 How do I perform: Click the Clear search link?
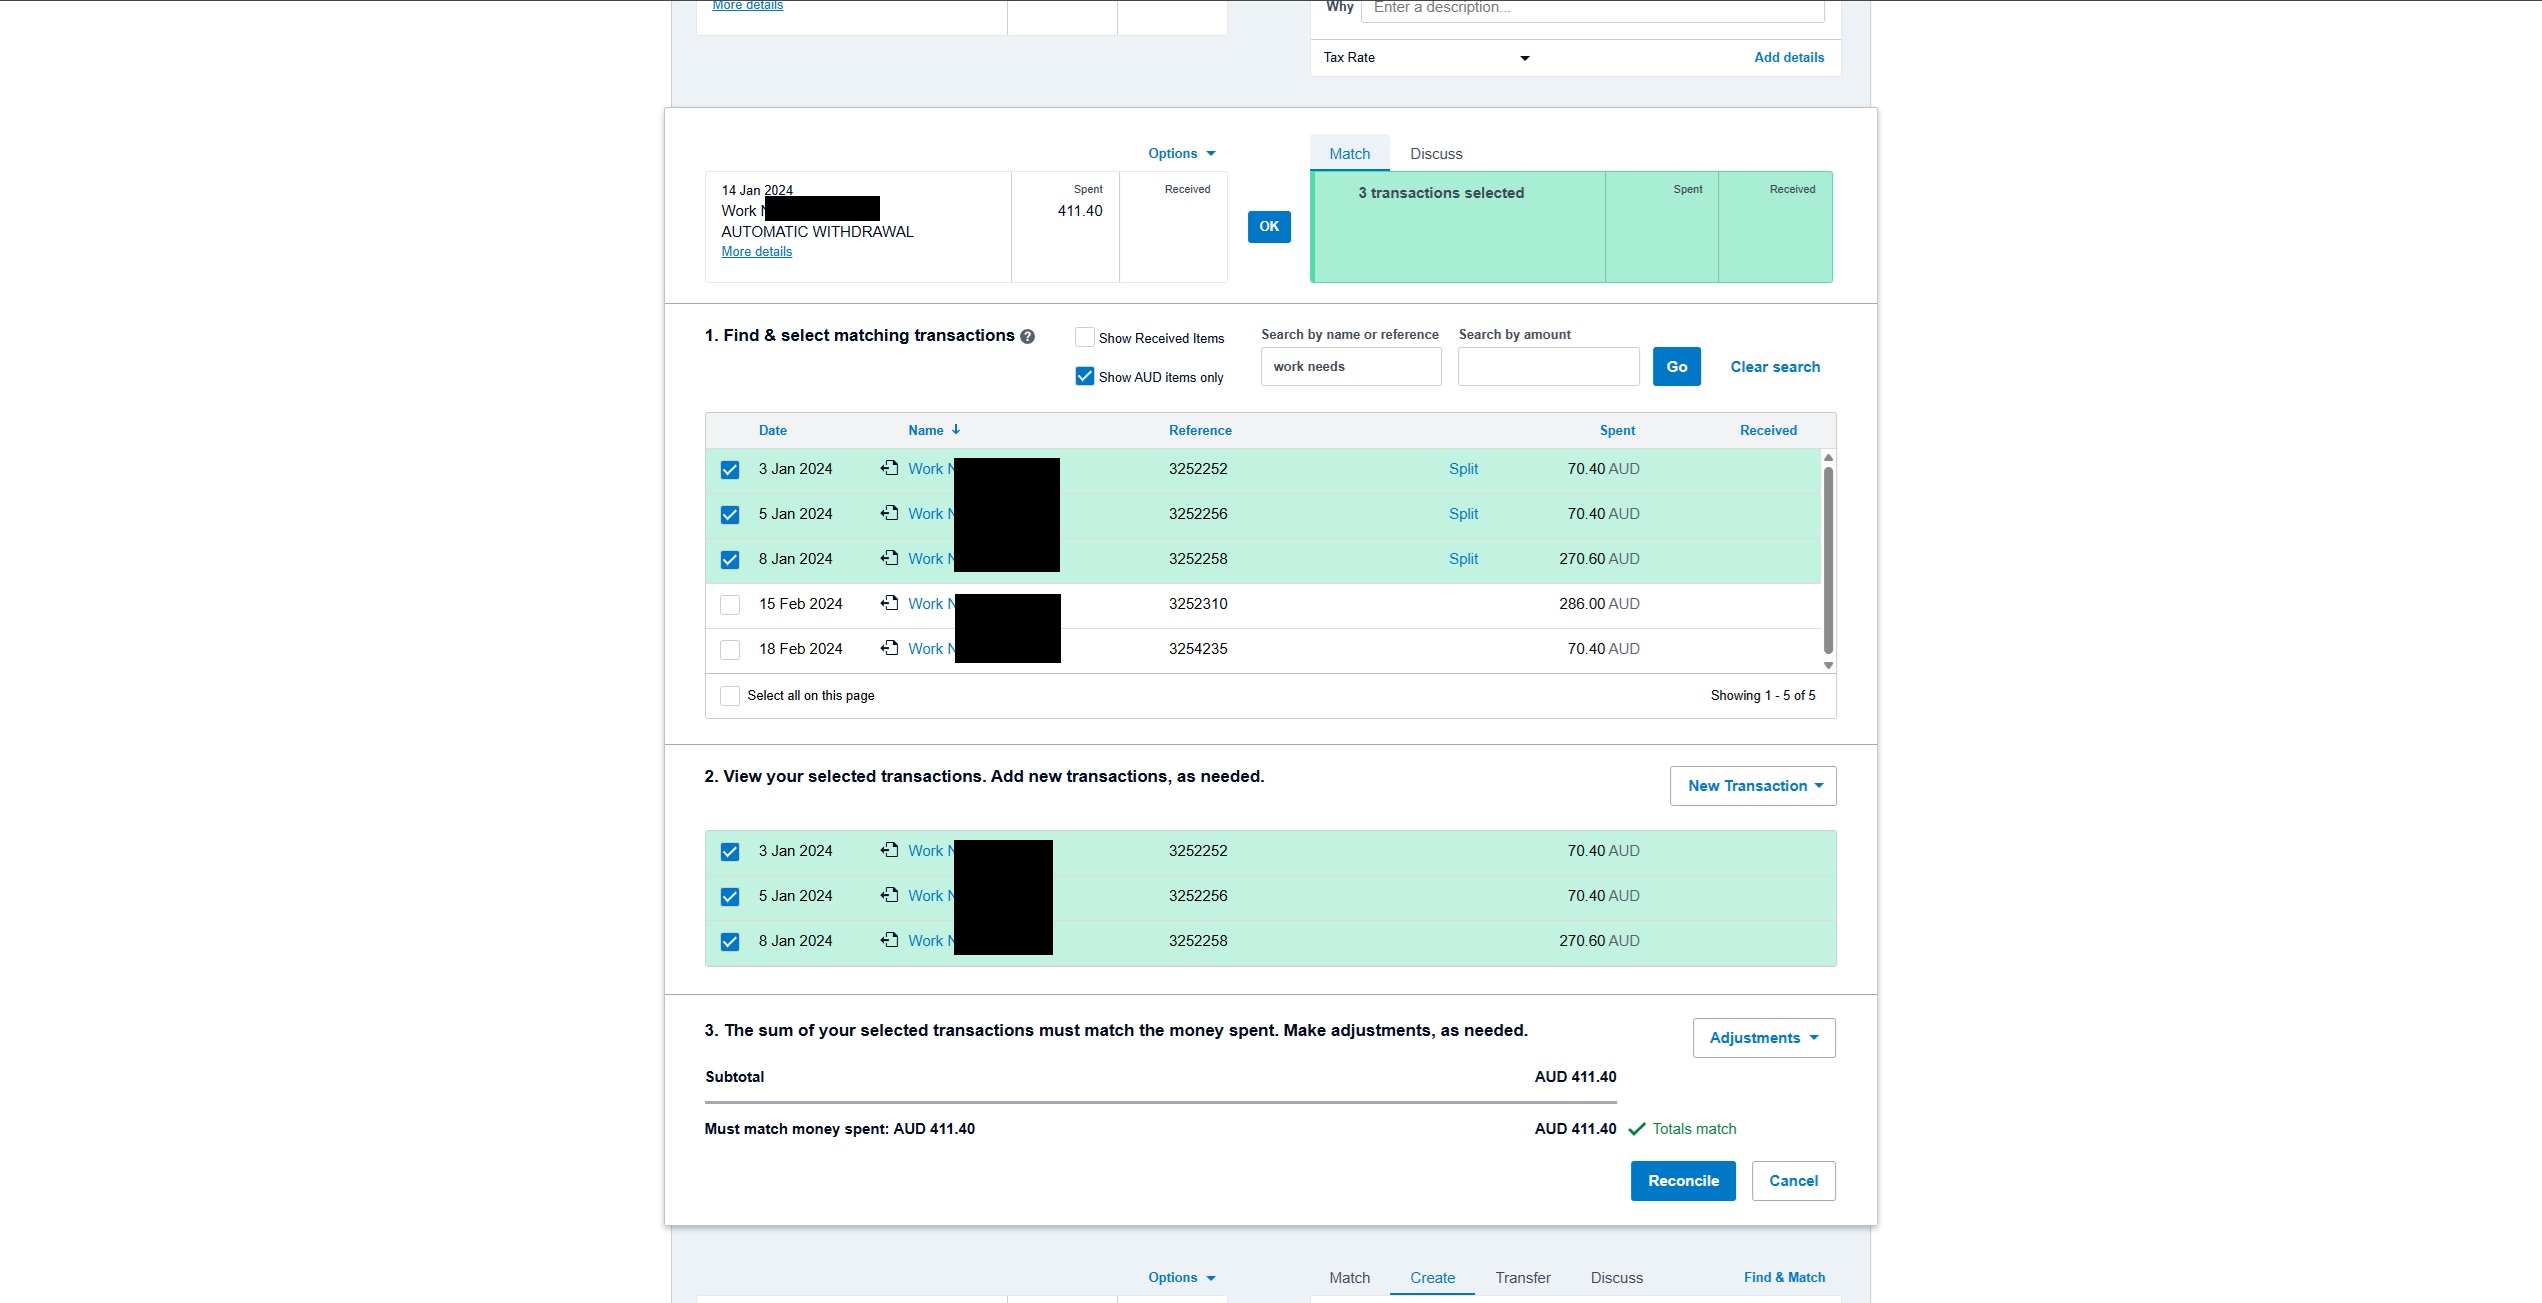(1775, 367)
